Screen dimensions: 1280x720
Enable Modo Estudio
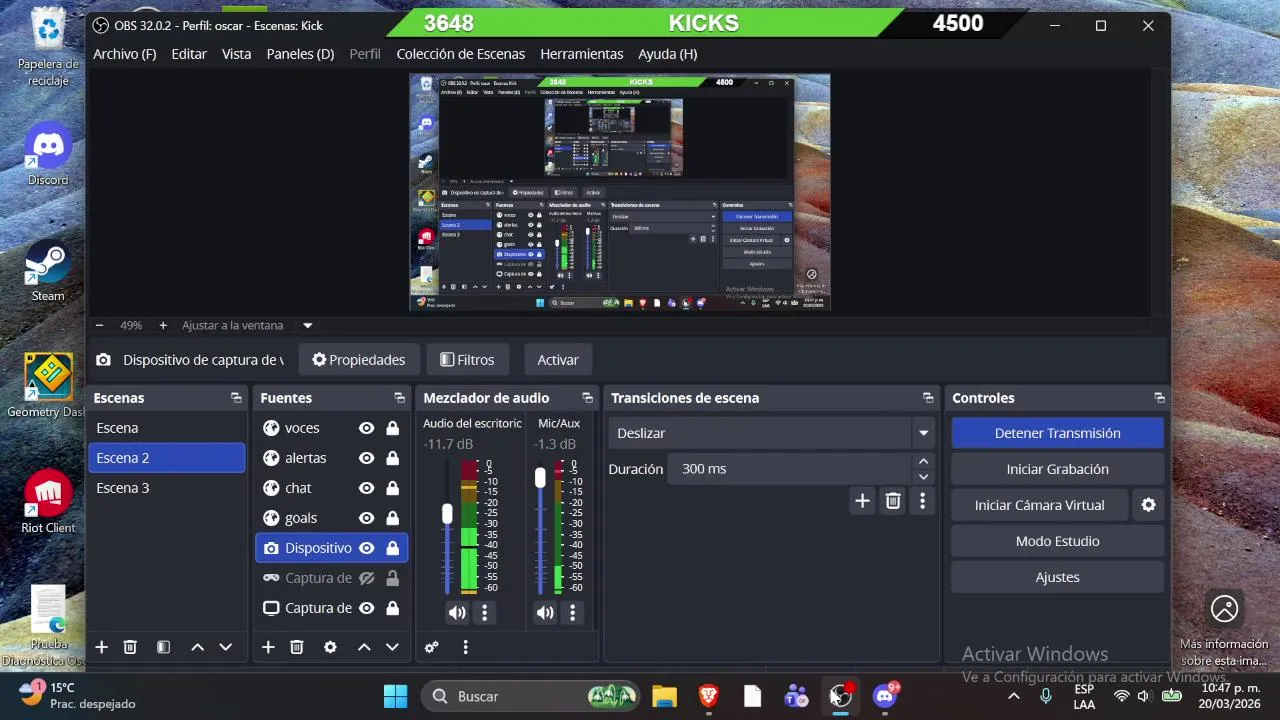coord(1057,541)
